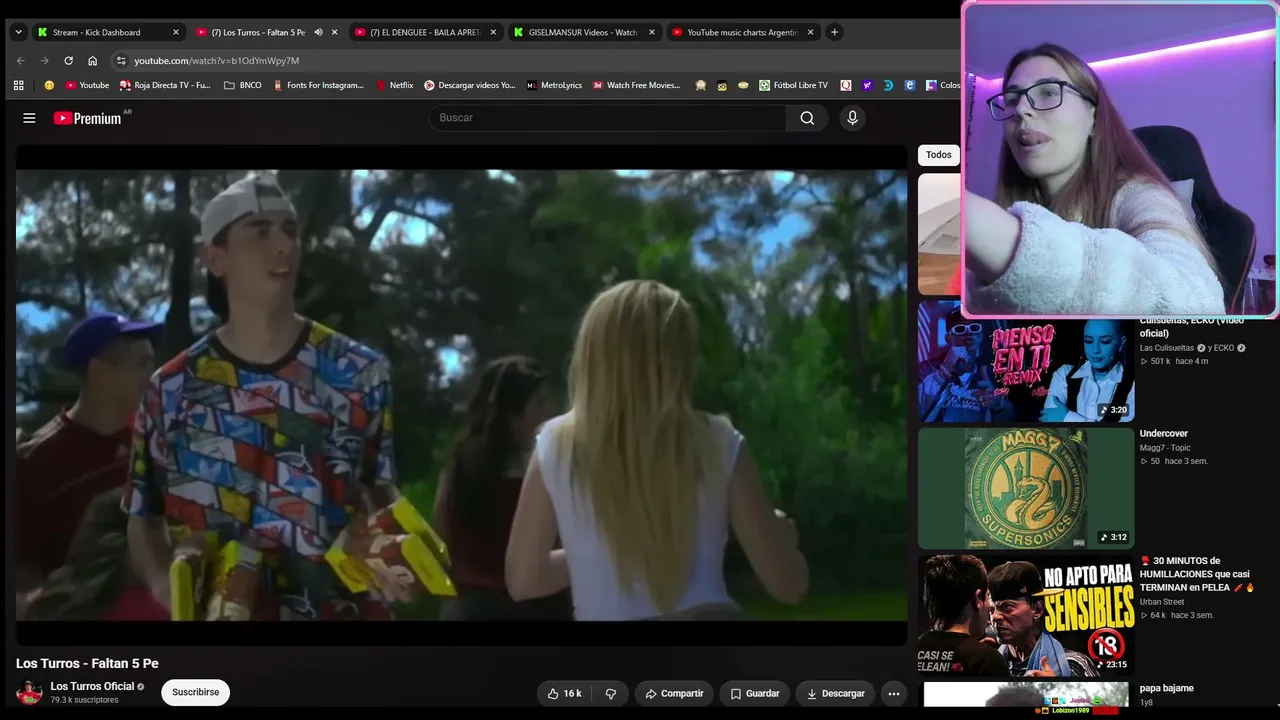Close the EL DENGUEE tab

(x=493, y=32)
